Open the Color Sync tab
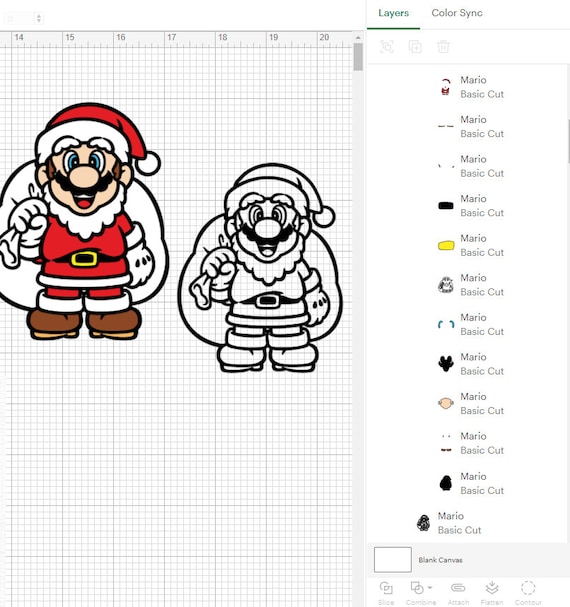The height and width of the screenshot is (607, 570). pyautogui.click(x=457, y=13)
